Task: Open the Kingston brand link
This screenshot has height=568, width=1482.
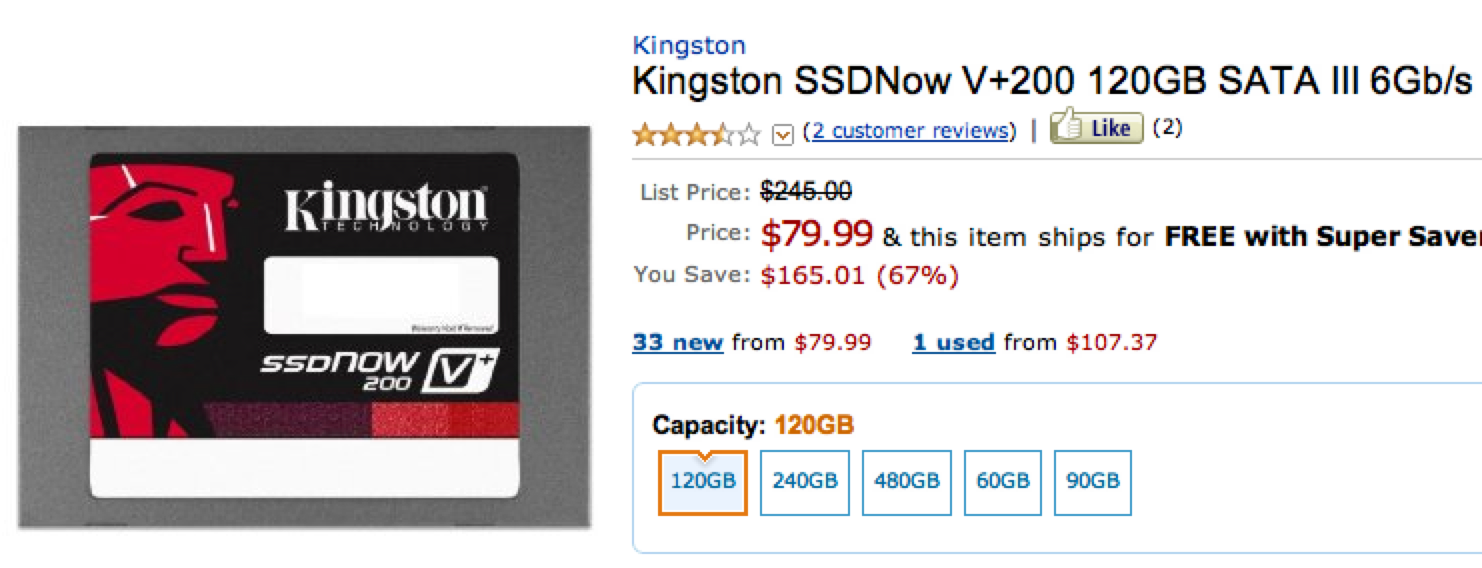Action: (x=689, y=45)
